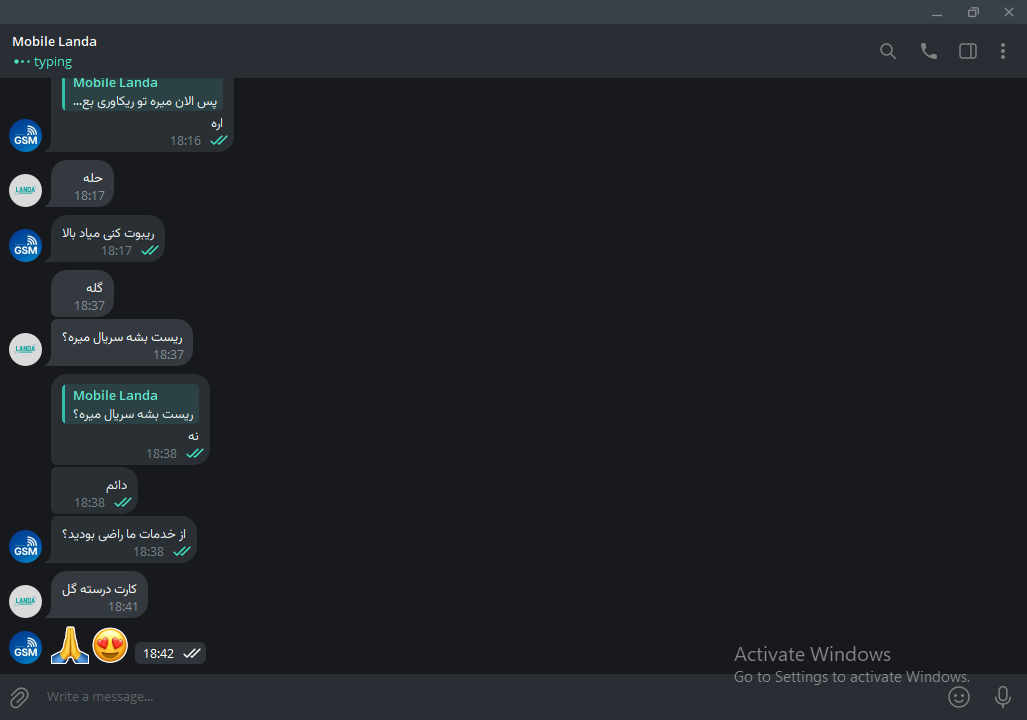Click the Write a message input field
Image resolution: width=1027 pixels, height=720 pixels.
coord(491,696)
